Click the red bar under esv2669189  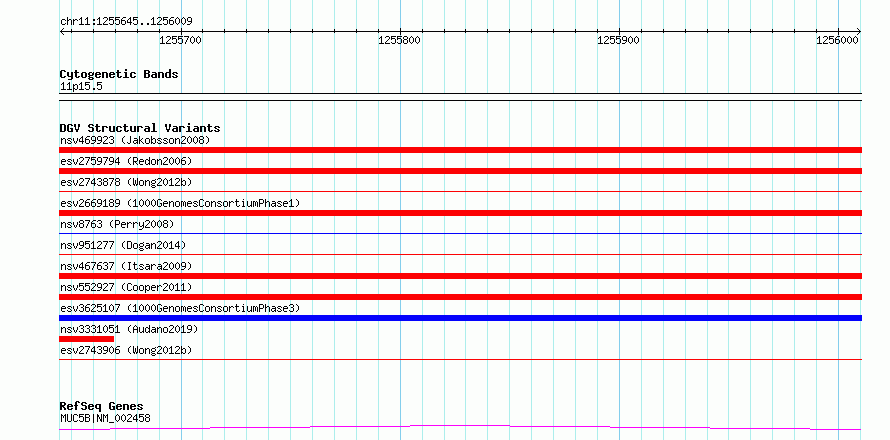point(460,213)
